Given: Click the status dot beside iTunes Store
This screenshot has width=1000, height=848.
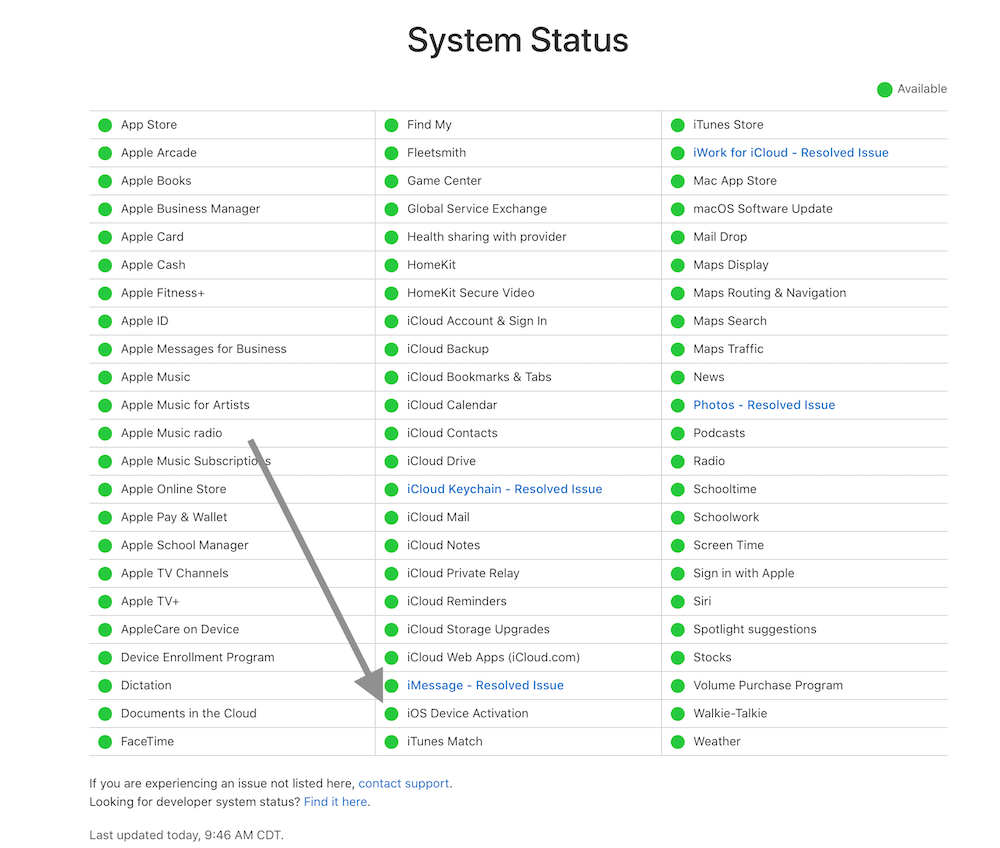Looking at the screenshot, I should point(678,125).
